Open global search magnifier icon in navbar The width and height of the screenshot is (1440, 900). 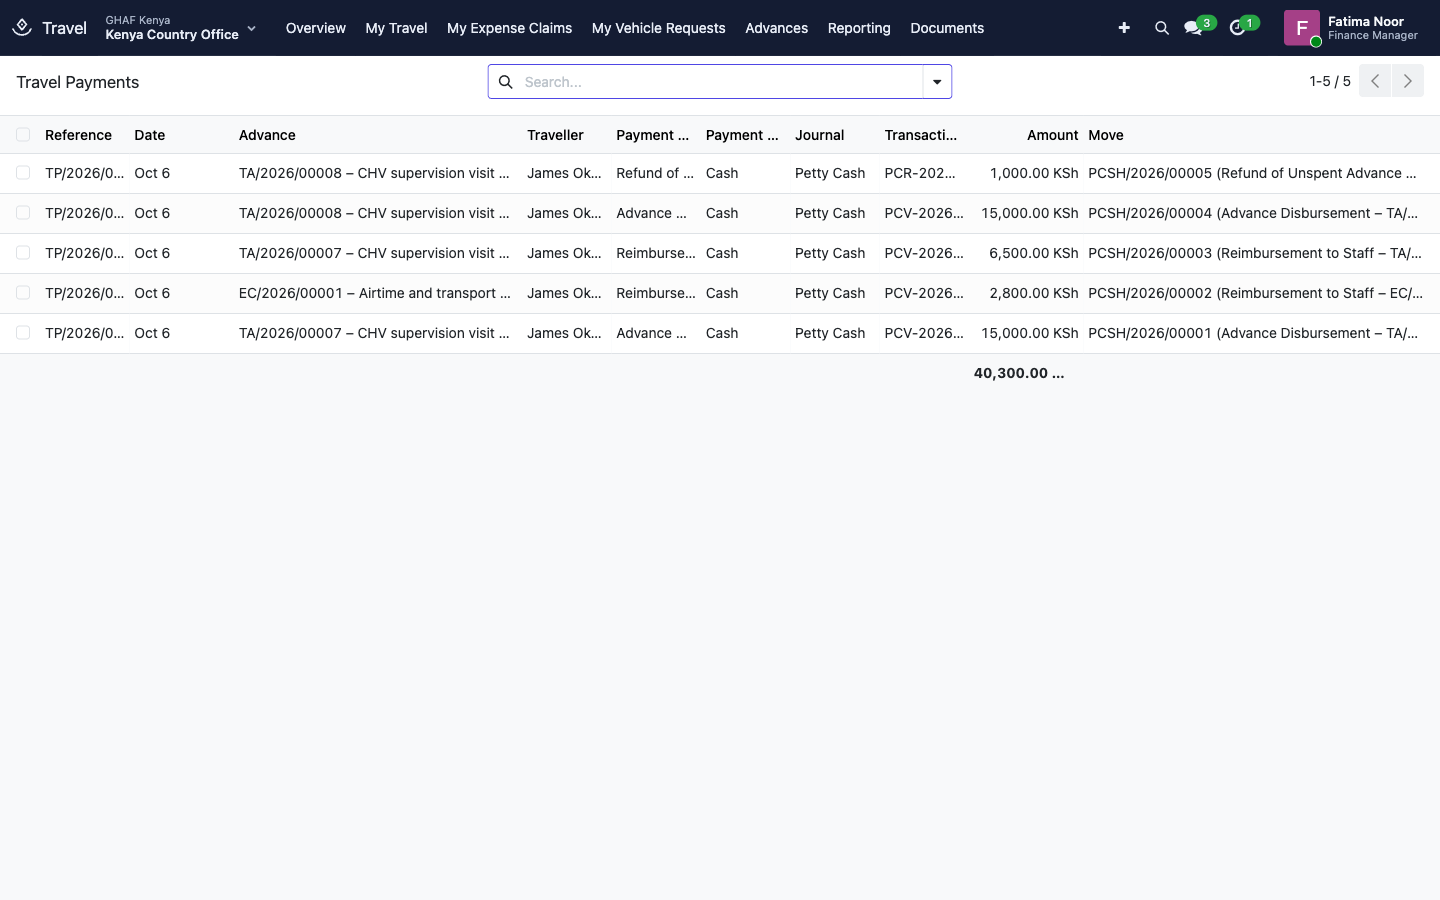click(1162, 28)
